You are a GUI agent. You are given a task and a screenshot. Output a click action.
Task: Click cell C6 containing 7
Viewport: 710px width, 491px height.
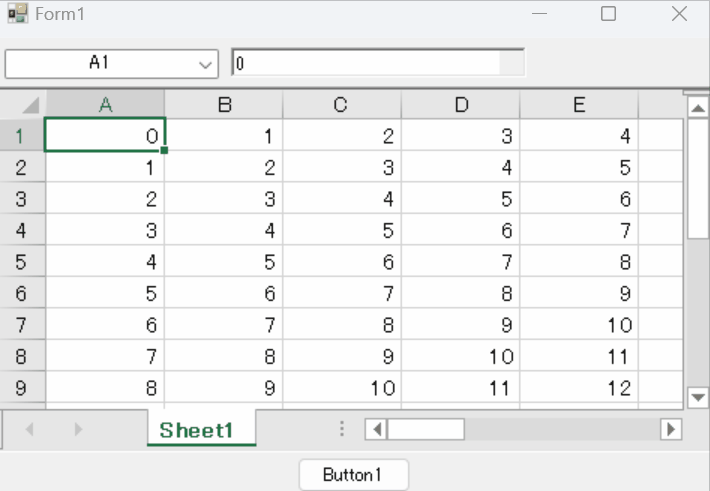pyautogui.click(x=342, y=293)
